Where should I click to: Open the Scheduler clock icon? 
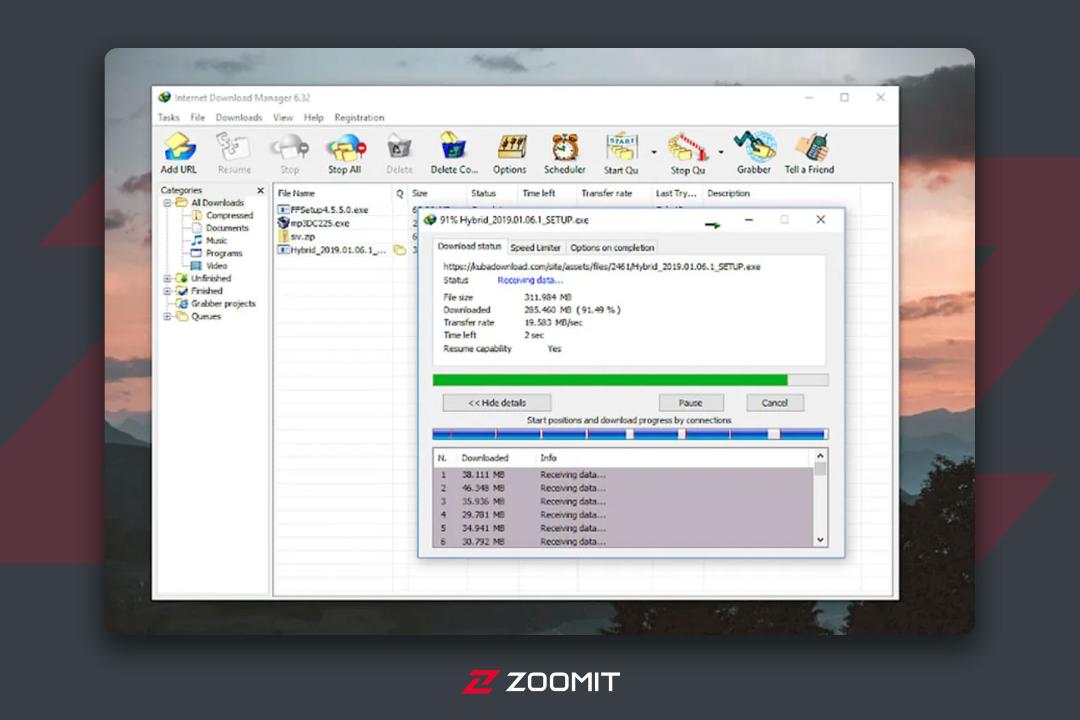pyautogui.click(x=564, y=153)
